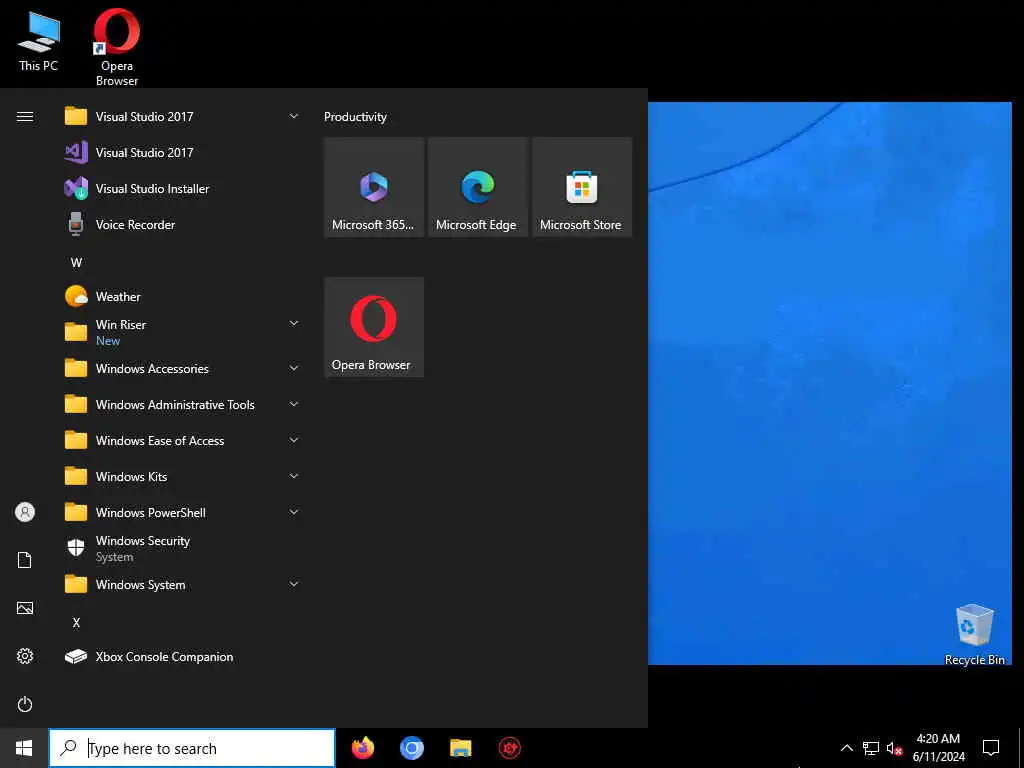
Task: Click the Power button in Start sidebar
Action: (25, 704)
